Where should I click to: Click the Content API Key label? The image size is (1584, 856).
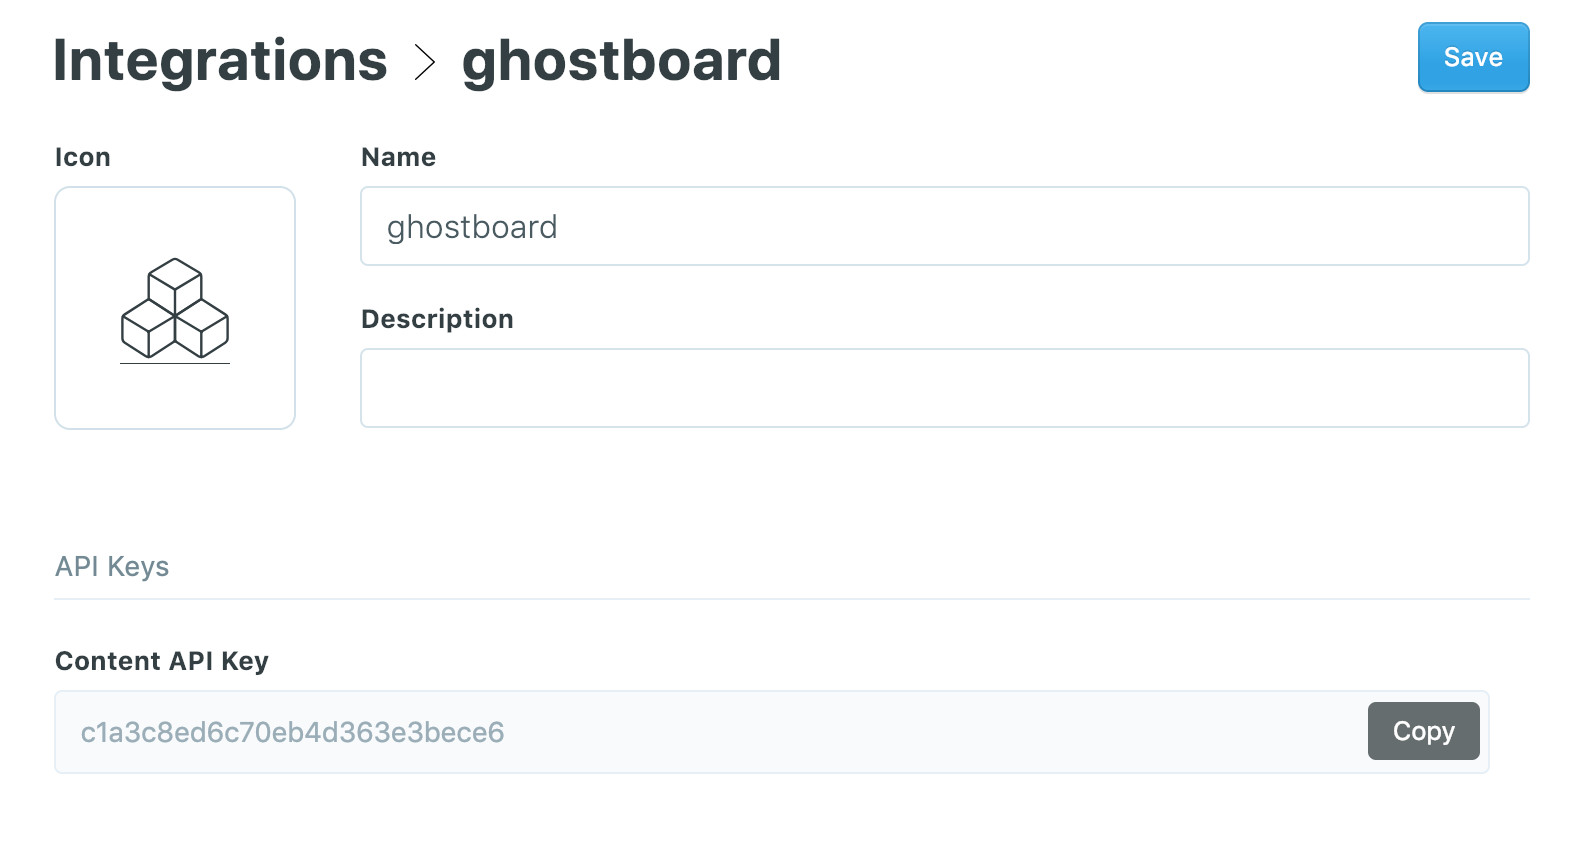162,661
